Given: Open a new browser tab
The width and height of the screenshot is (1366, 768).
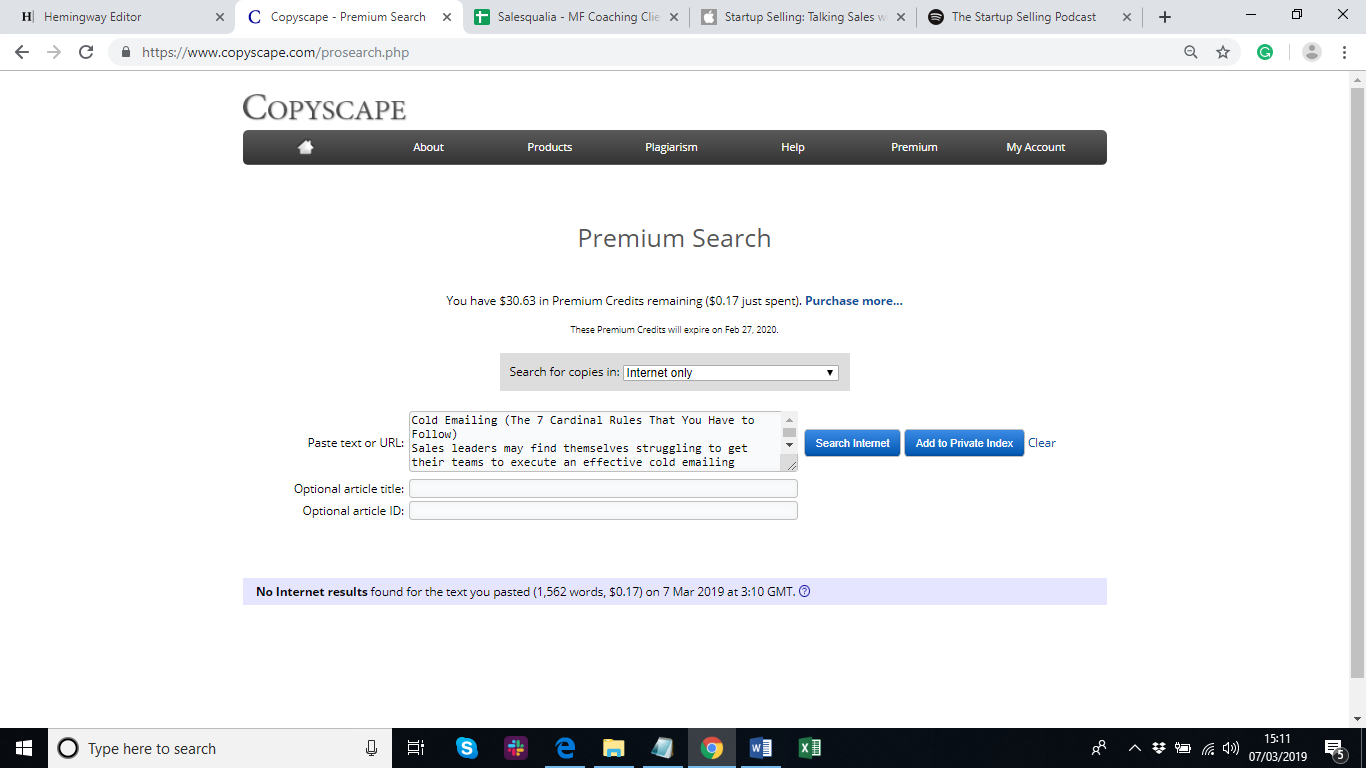Looking at the screenshot, I should click(1164, 17).
